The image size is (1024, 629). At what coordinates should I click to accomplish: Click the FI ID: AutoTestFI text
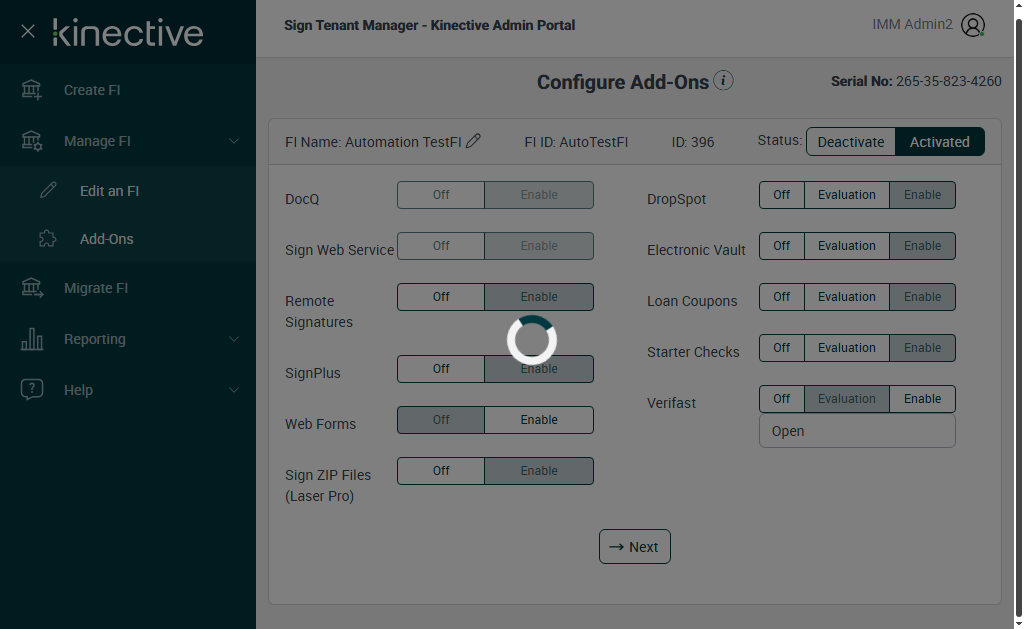(x=576, y=142)
